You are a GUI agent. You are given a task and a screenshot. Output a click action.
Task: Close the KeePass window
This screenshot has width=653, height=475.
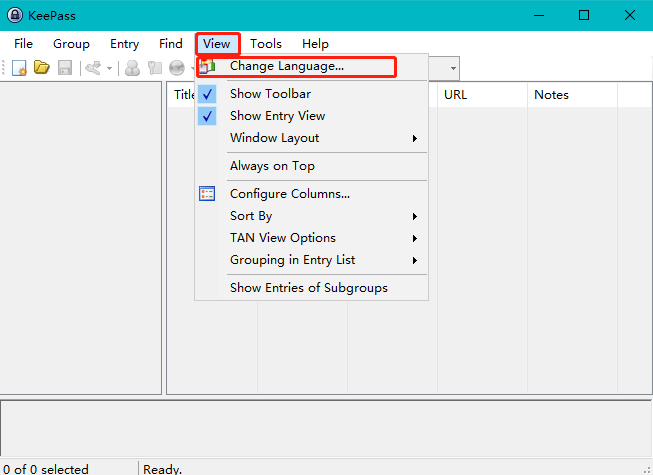[x=630, y=15]
